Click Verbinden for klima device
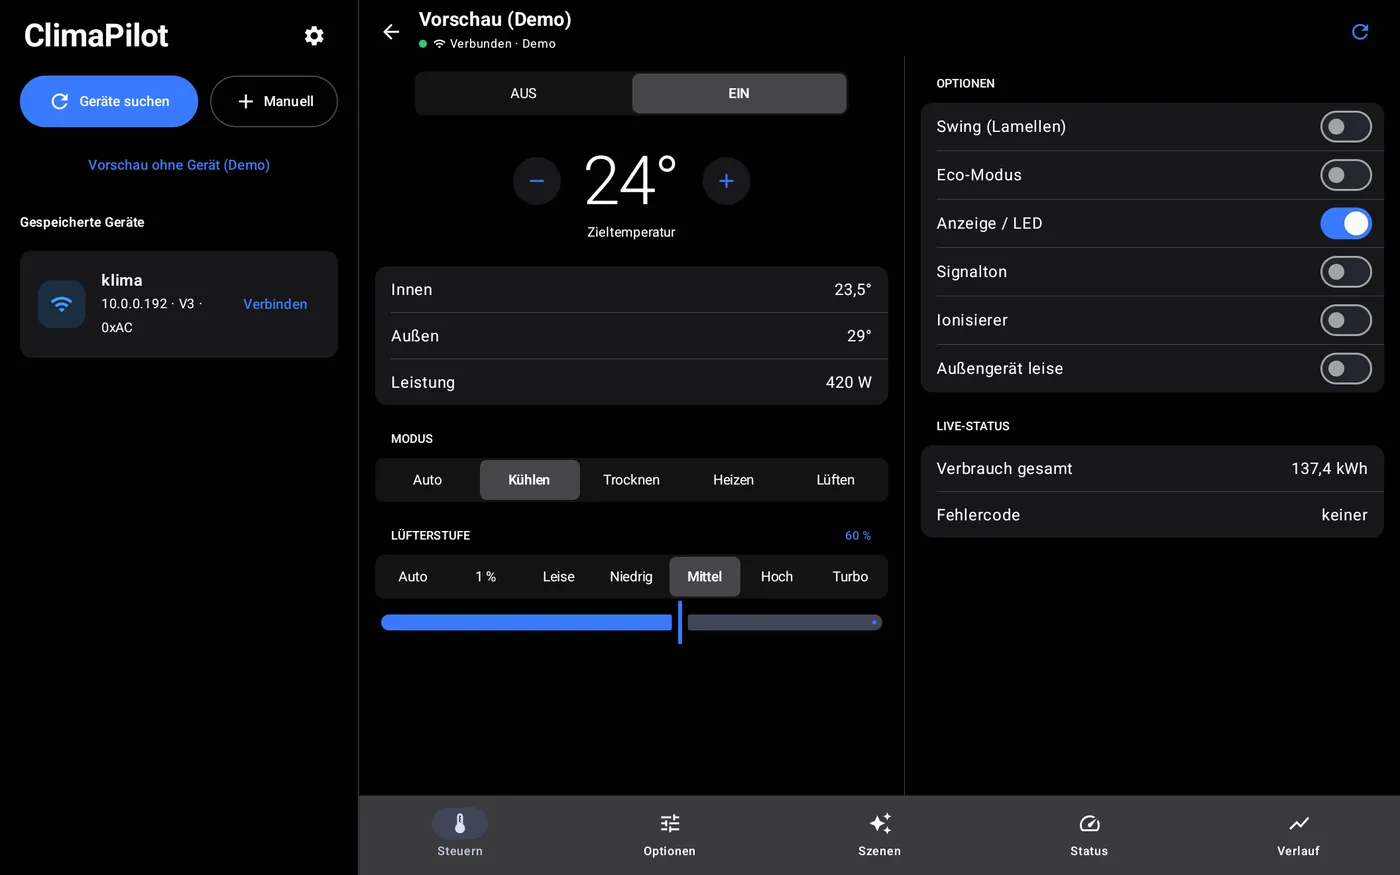 click(x=275, y=304)
